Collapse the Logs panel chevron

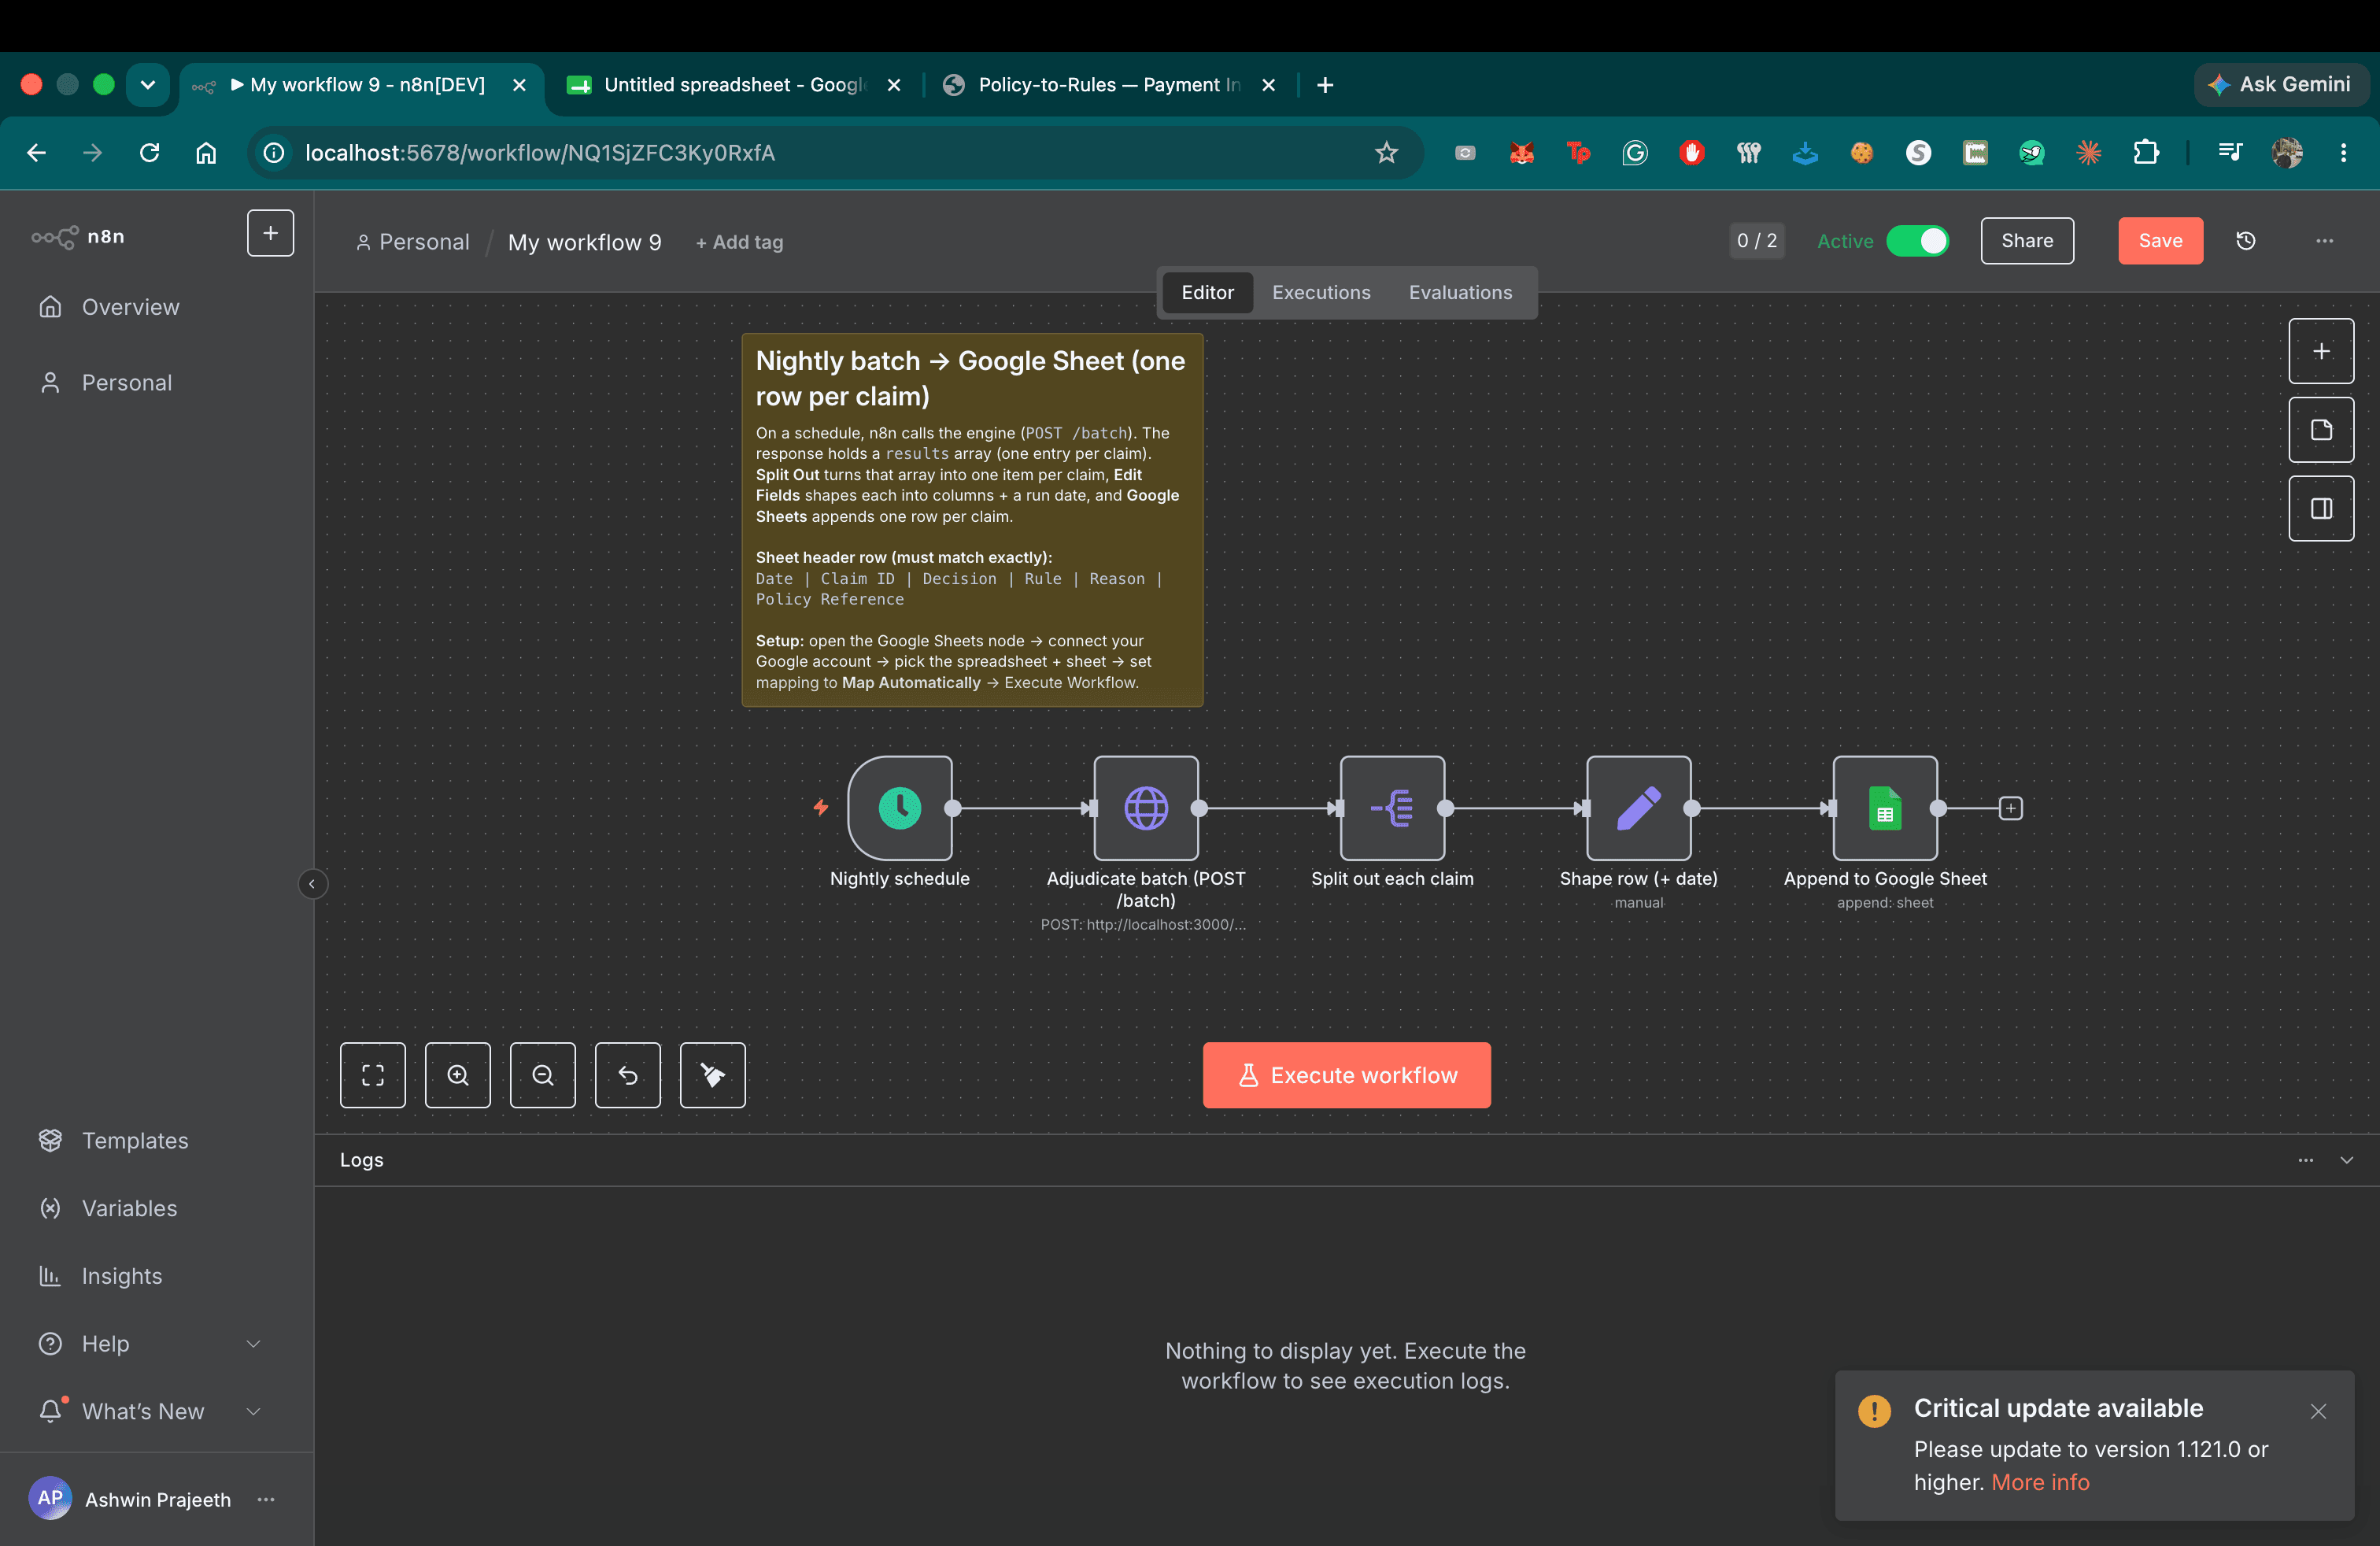pos(2346,1160)
